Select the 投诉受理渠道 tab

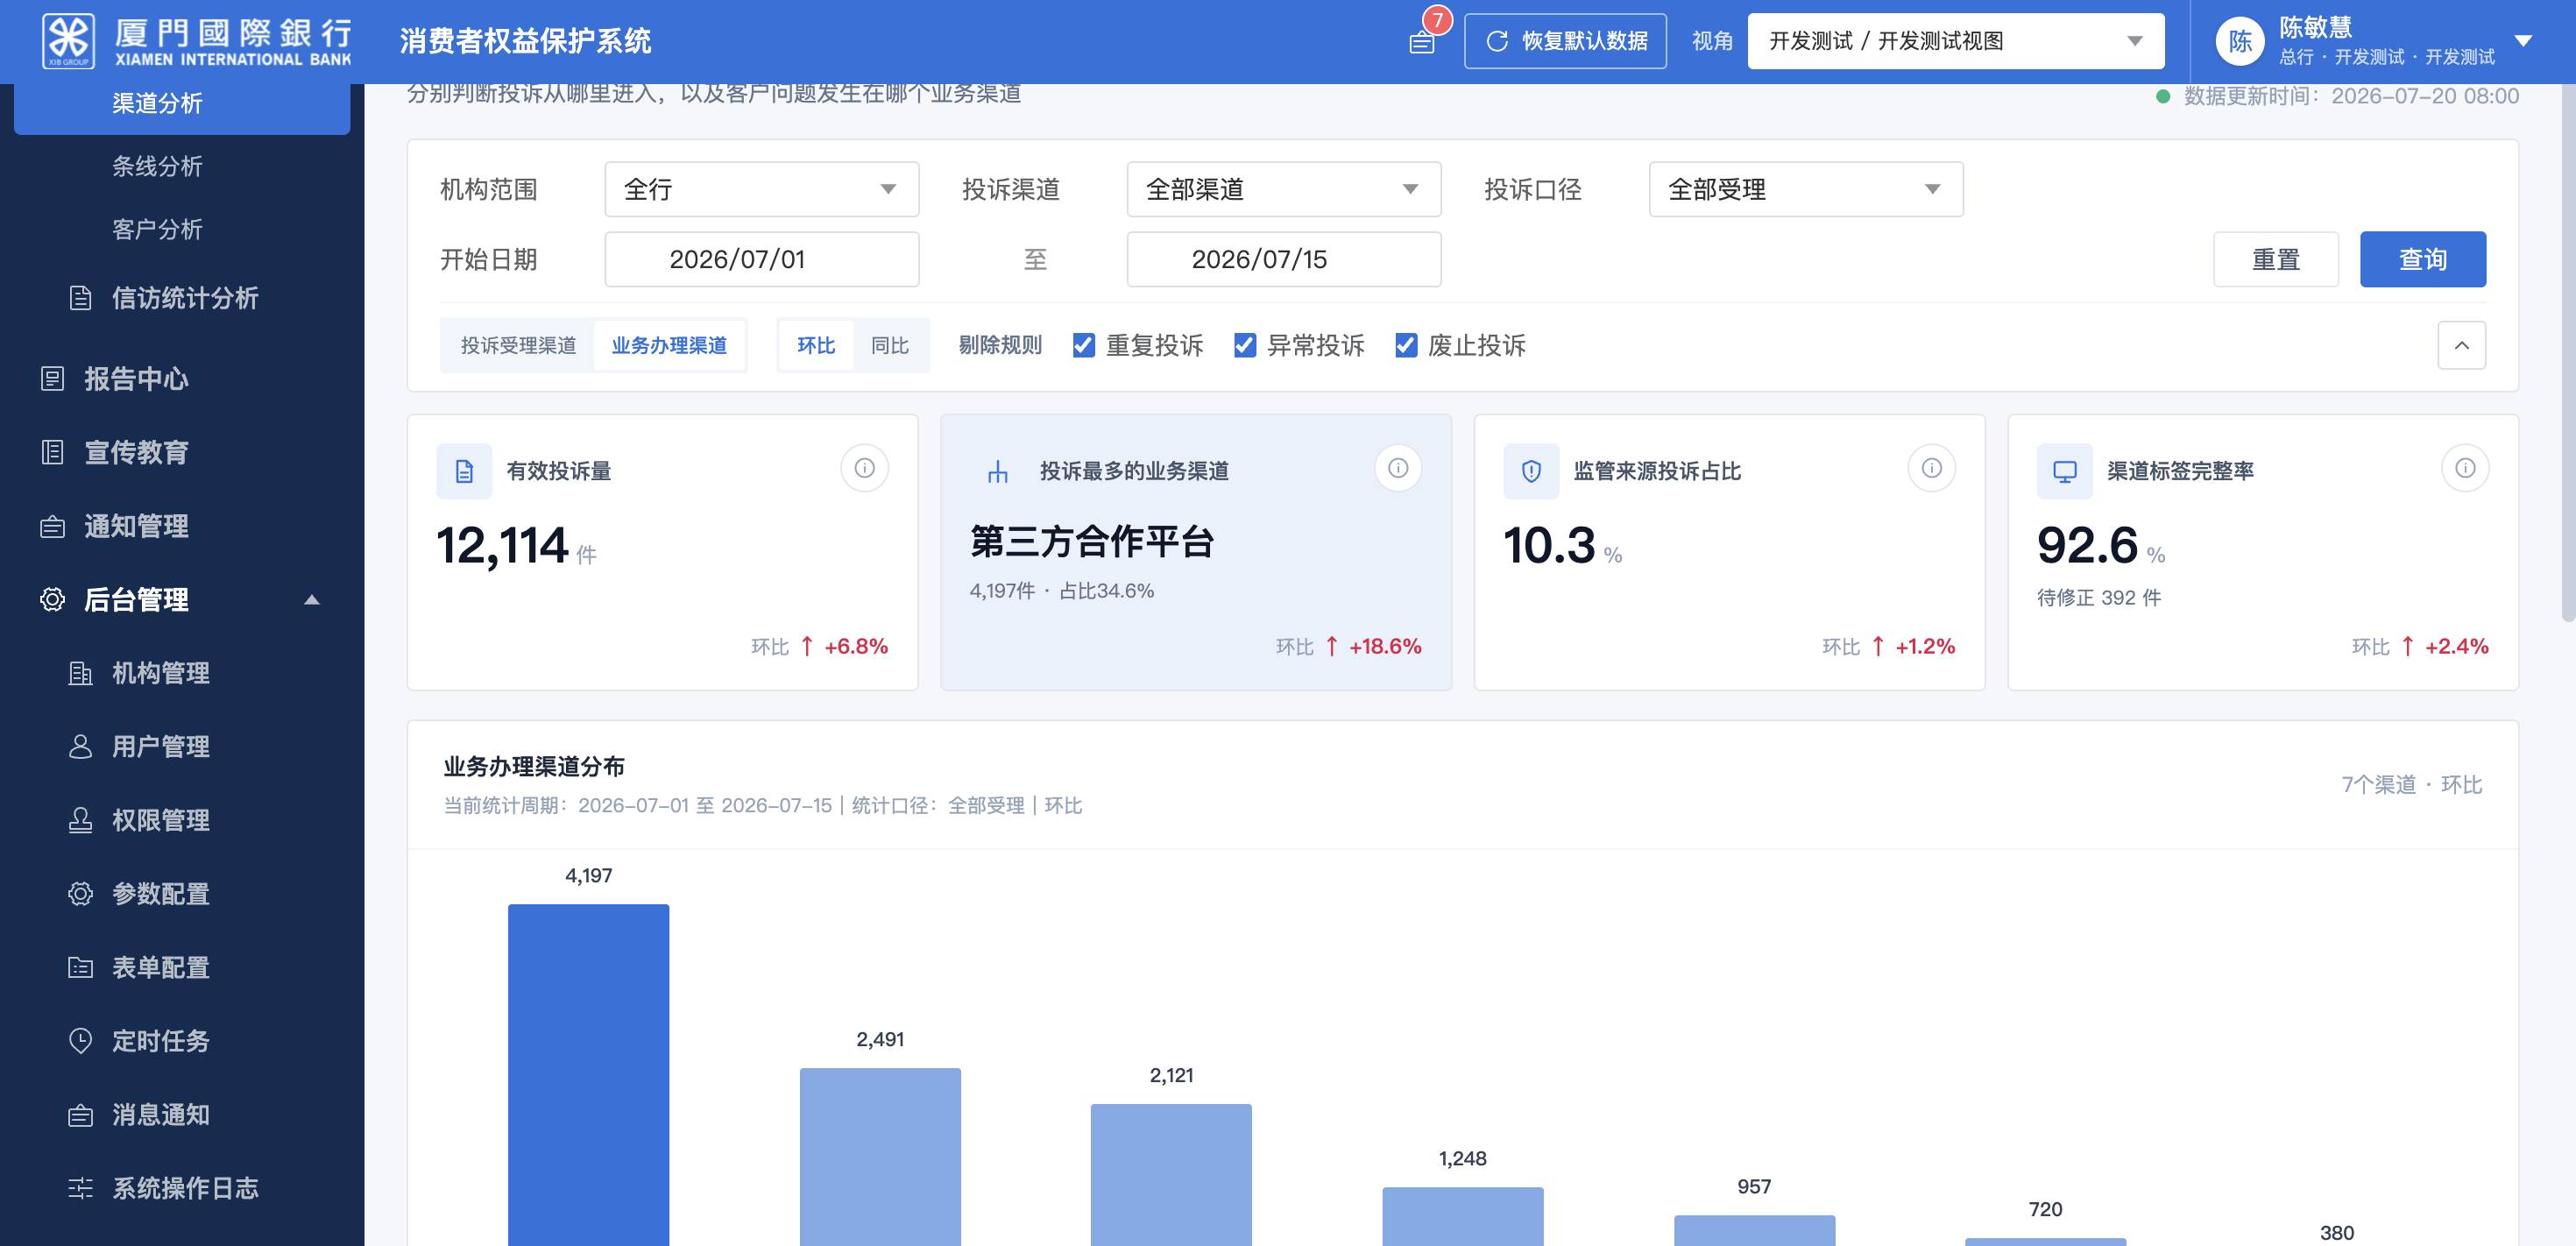click(x=518, y=345)
